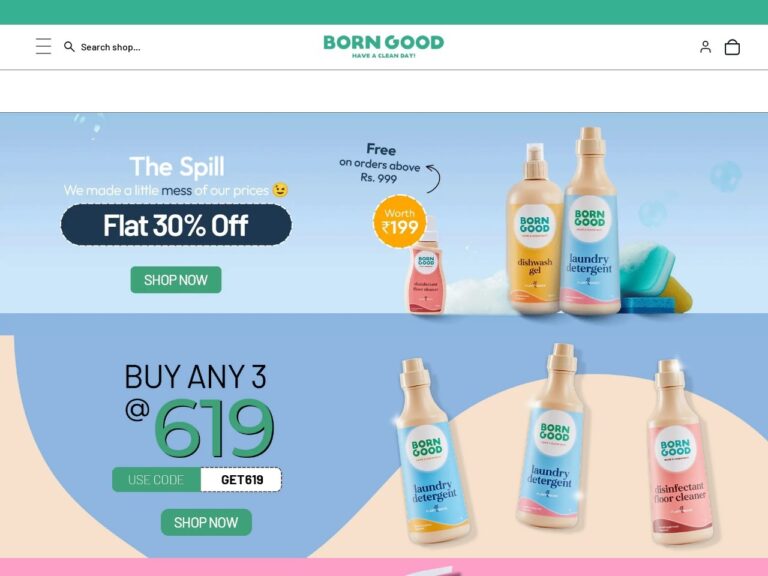The width and height of the screenshot is (768, 576).
Task: Click the small disinfectant floor cleaner bottle
Action: pyautogui.click(x=426, y=267)
